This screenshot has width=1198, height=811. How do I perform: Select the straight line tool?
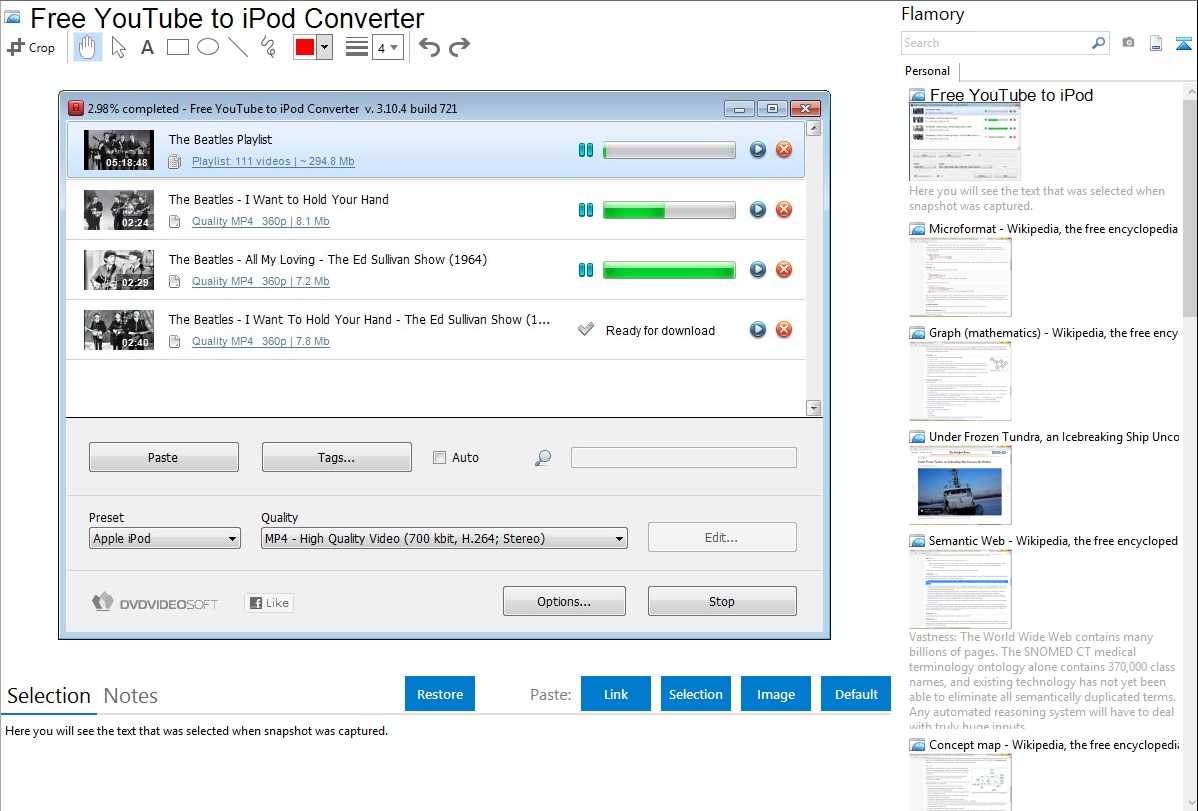[x=238, y=47]
